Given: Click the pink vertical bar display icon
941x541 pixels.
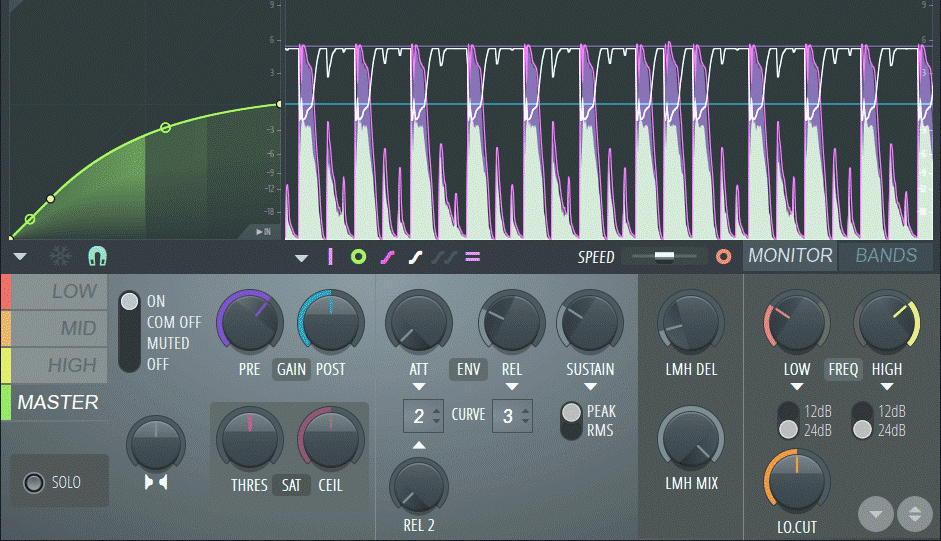Looking at the screenshot, I should [330, 257].
